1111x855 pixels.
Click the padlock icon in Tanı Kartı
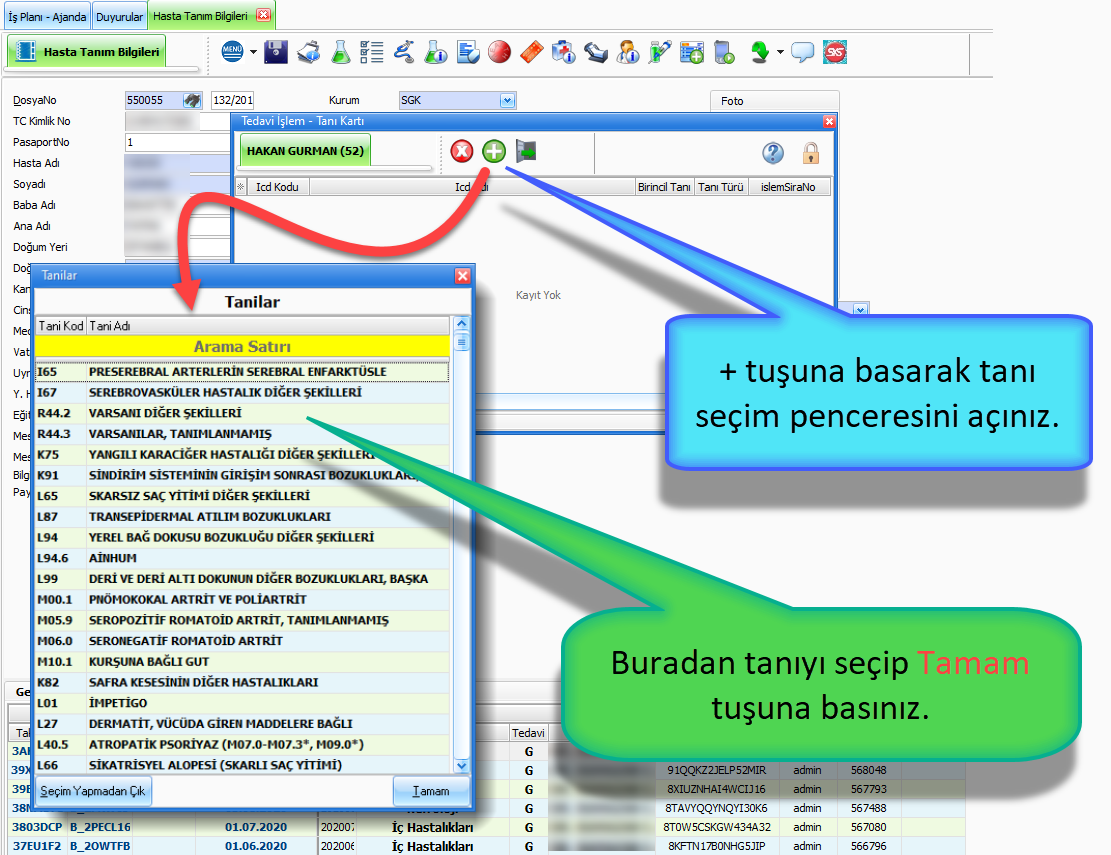pyautogui.click(x=811, y=152)
